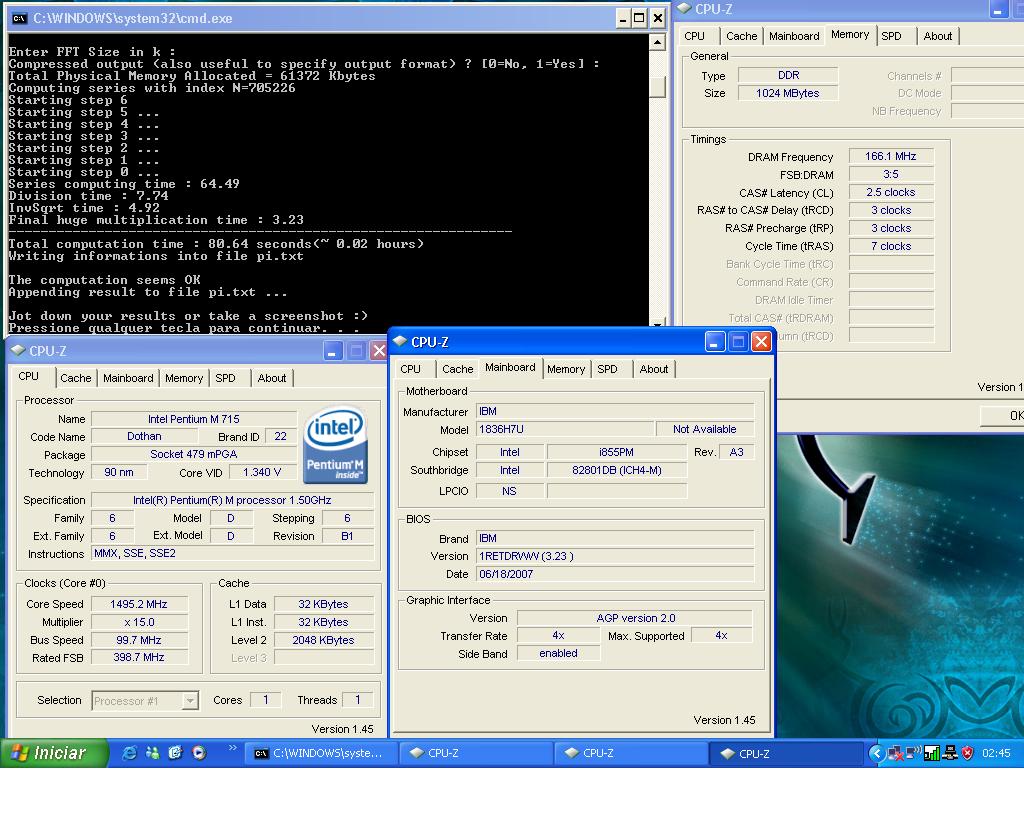The width and height of the screenshot is (1024, 820).
Task: Open Cache tab in Memory window
Action: coord(741,36)
